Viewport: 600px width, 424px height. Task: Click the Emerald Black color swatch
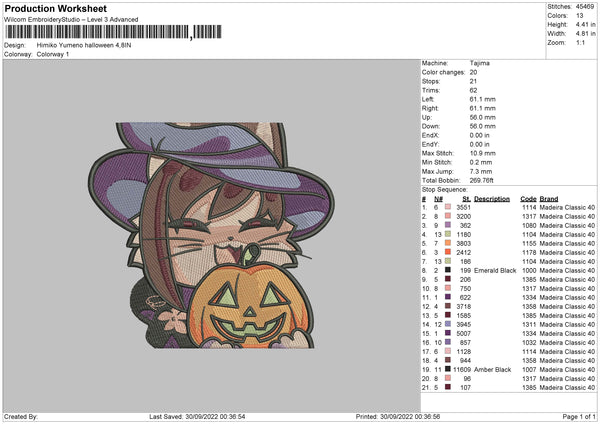click(x=449, y=270)
